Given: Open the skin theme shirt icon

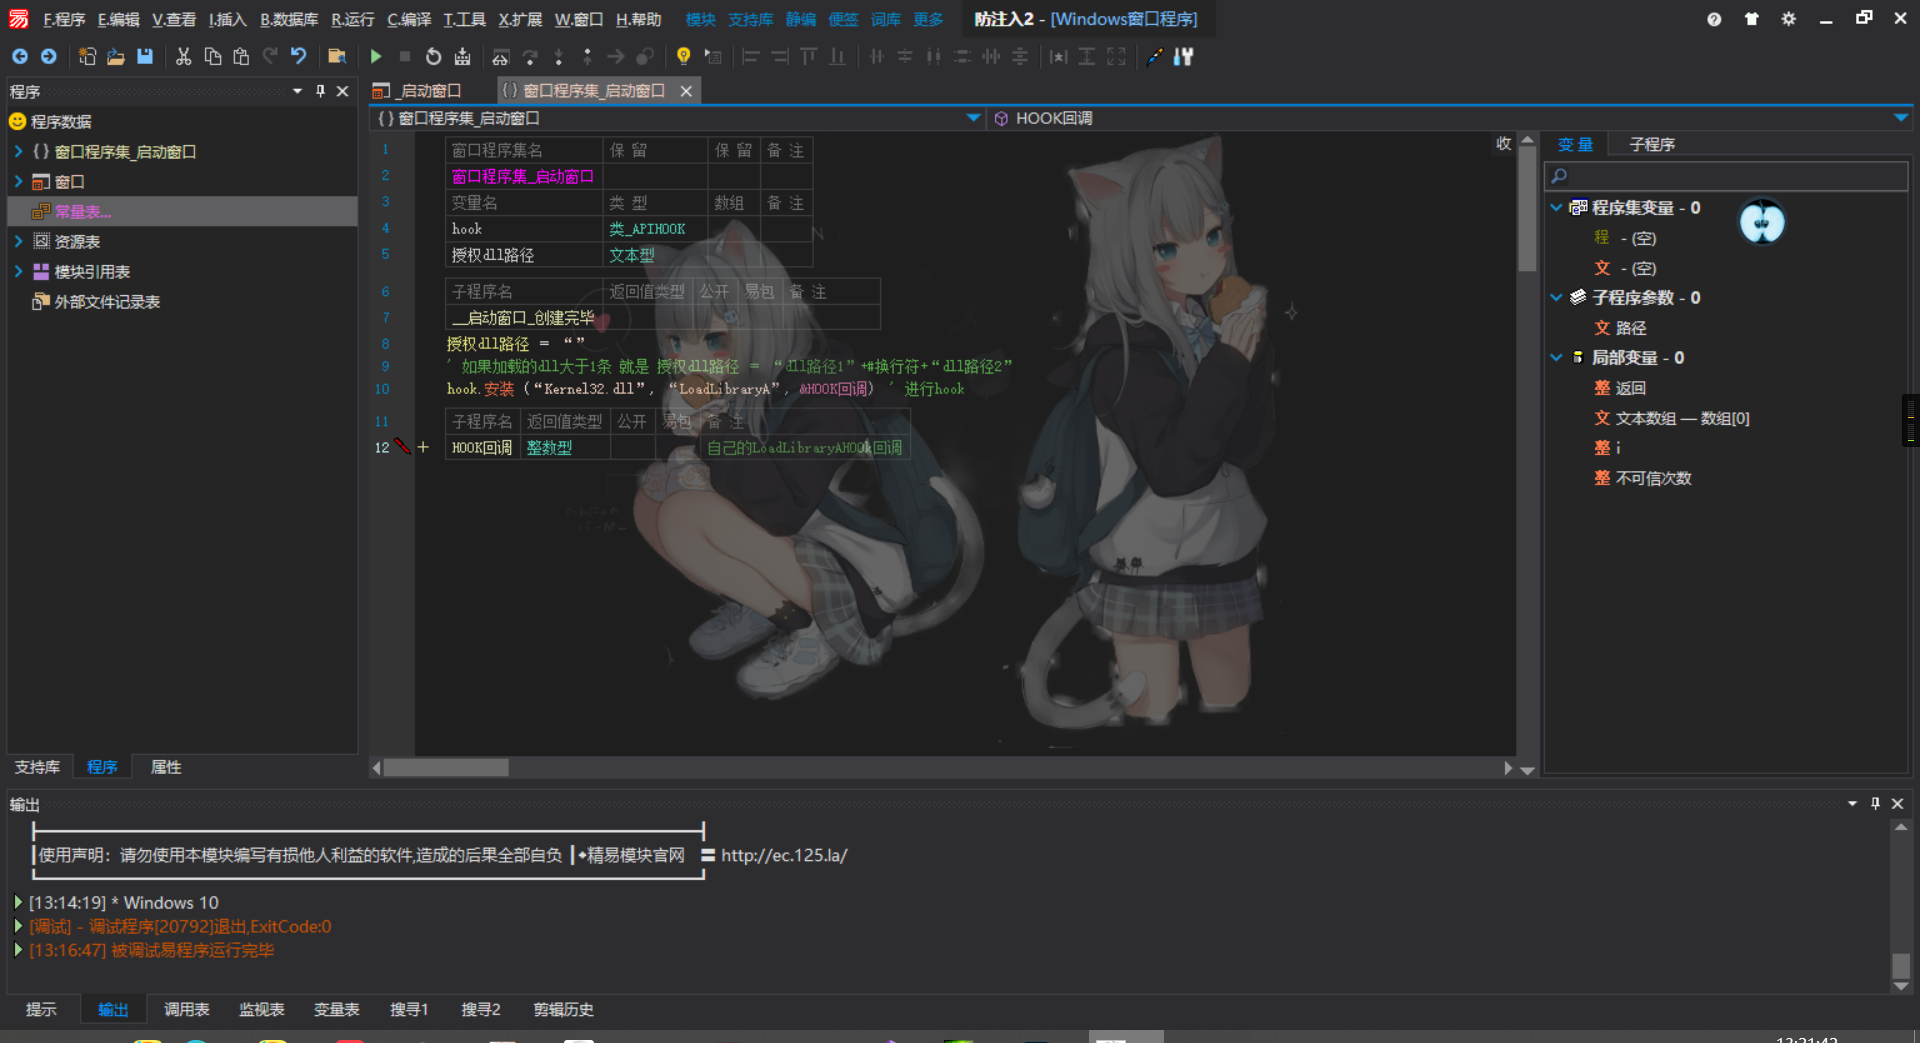Looking at the screenshot, I should 1751,19.
